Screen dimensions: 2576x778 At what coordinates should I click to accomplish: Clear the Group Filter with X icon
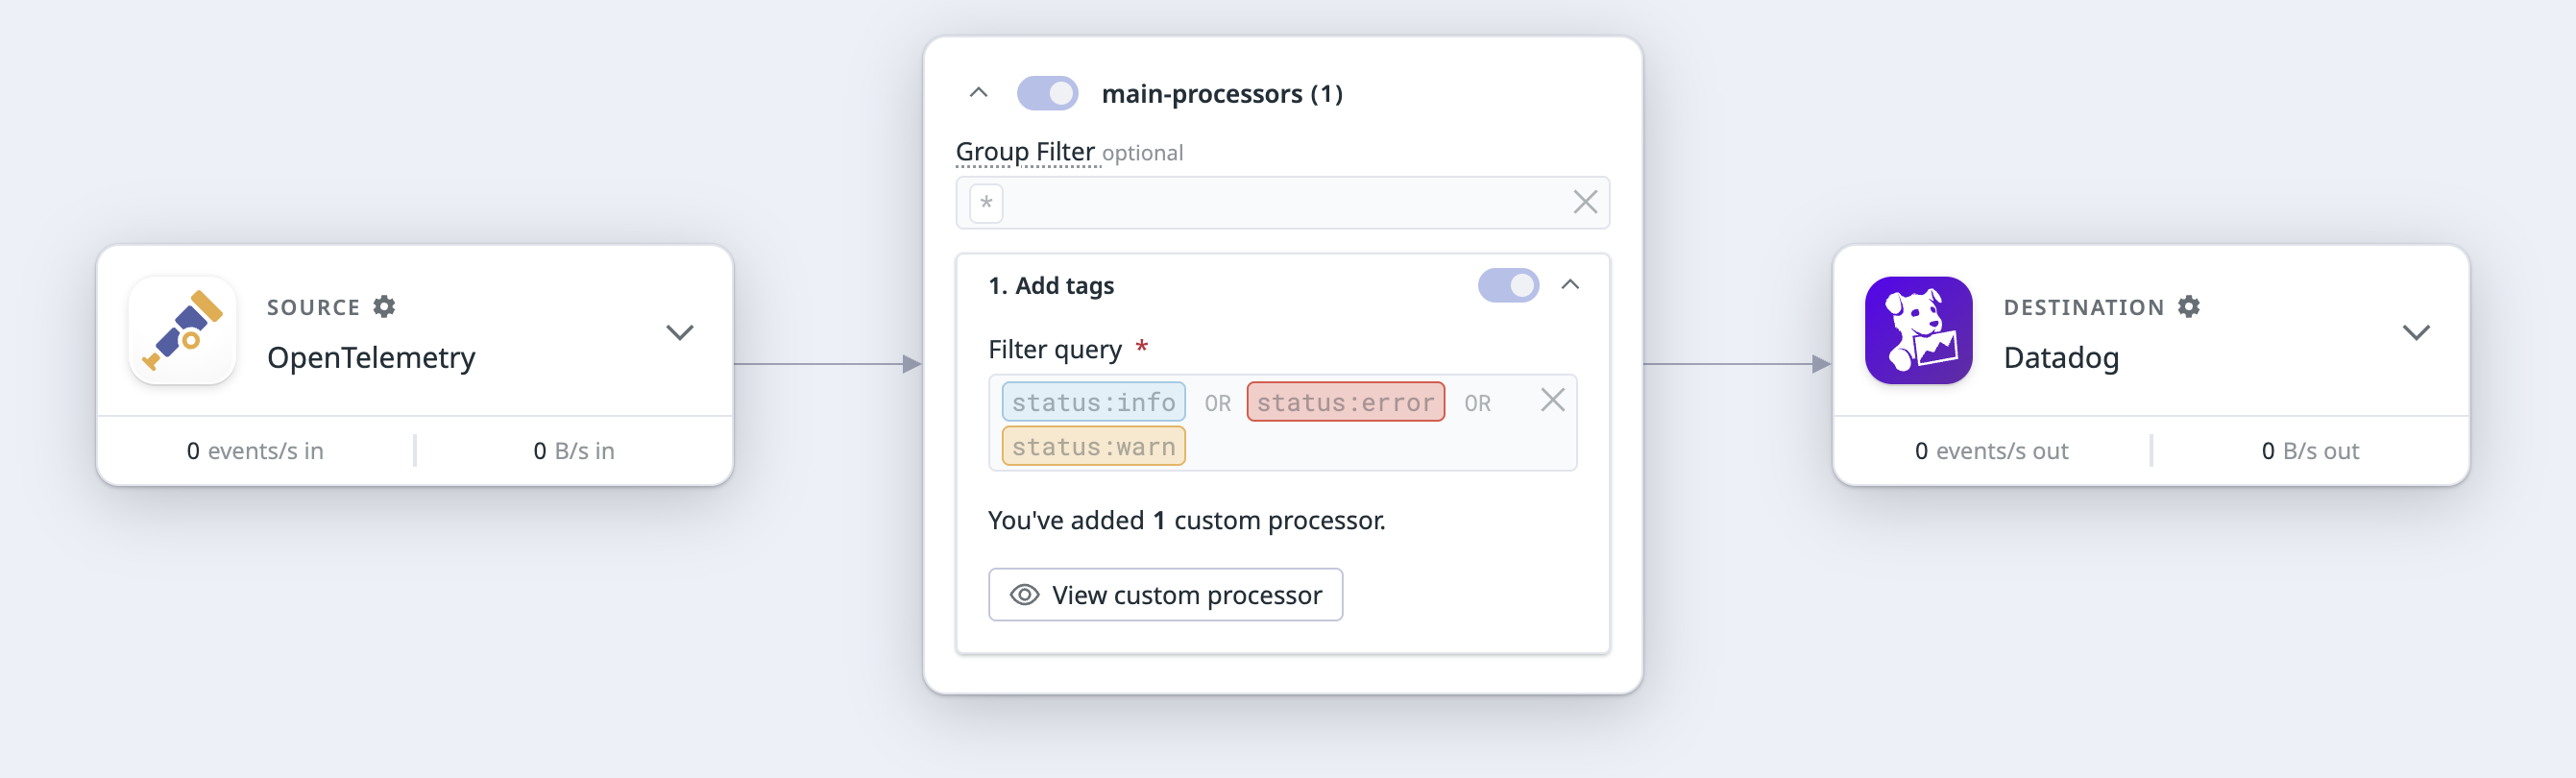click(x=1585, y=203)
